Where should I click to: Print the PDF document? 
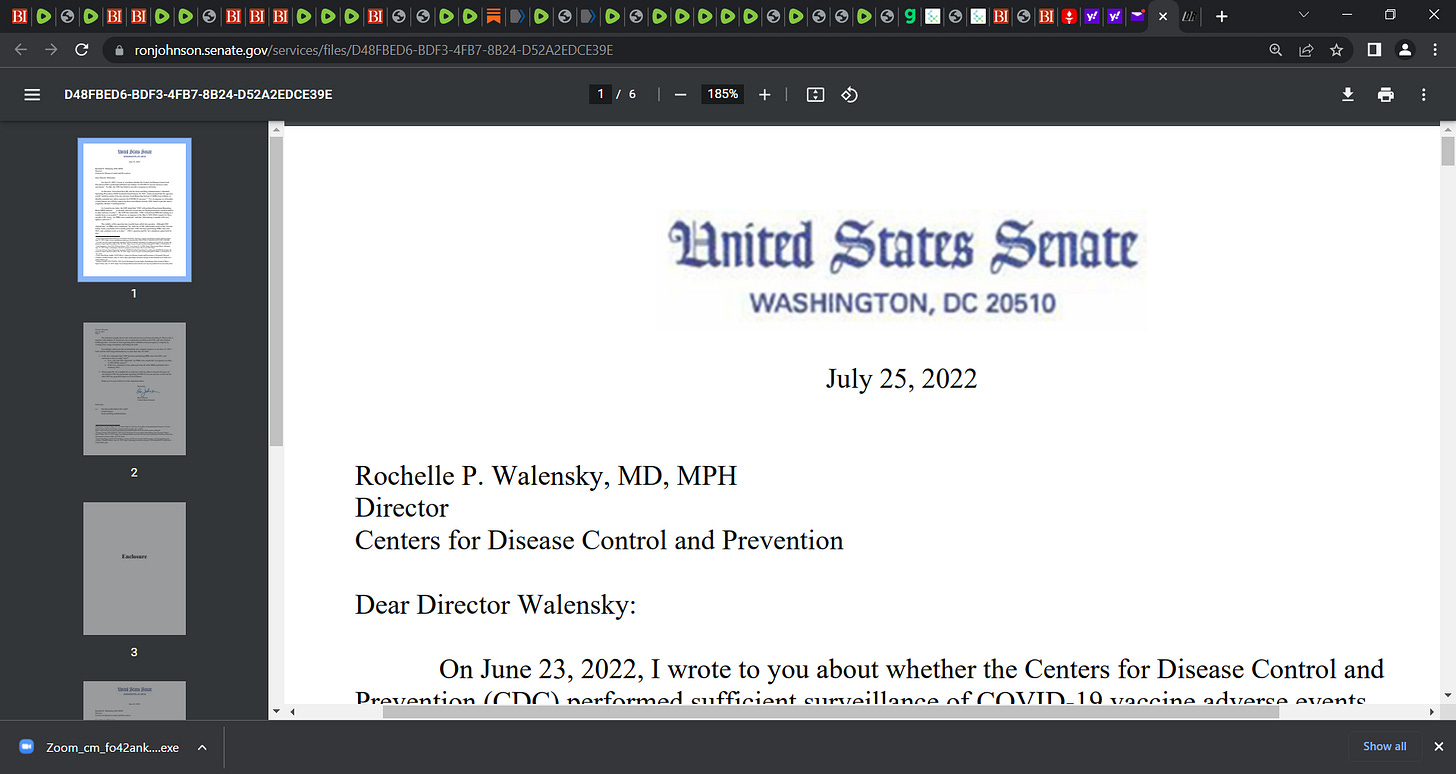pyautogui.click(x=1386, y=94)
